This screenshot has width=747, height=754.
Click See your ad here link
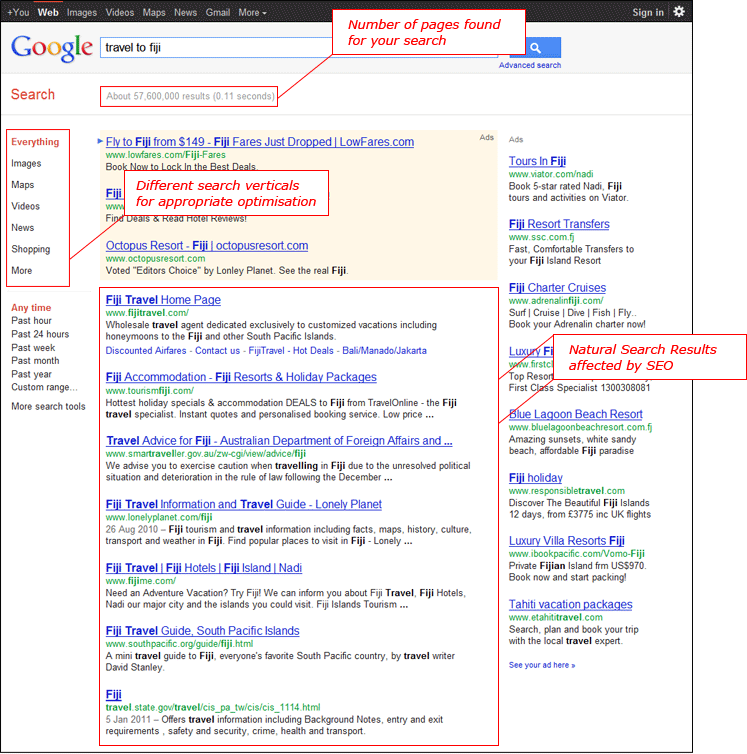[x=542, y=665]
